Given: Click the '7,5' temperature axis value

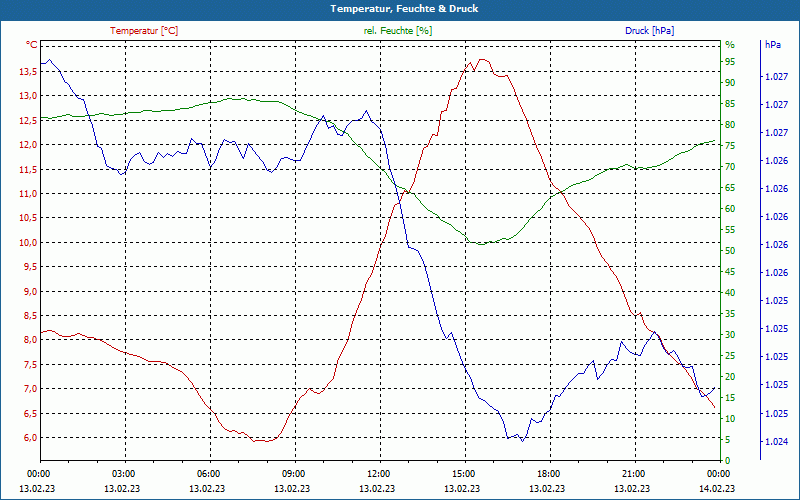Looking at the screenshot, I should click(x=31, y=365).
